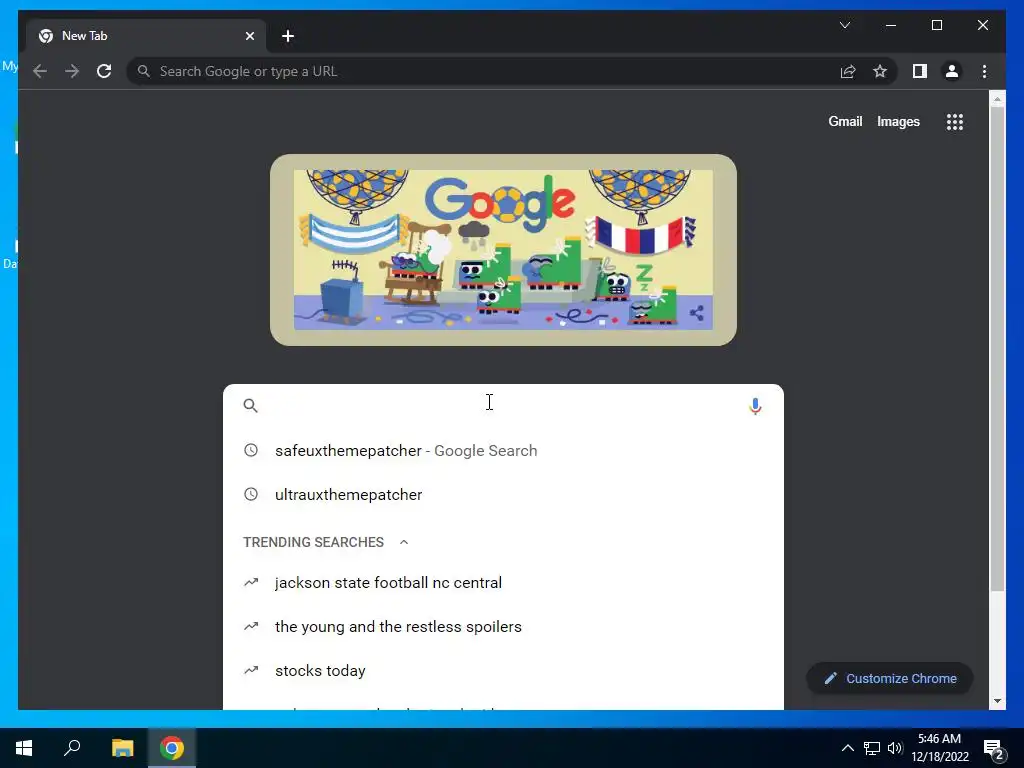Open the Google apps grid
1024x768 pixels.
(x=955, y=121)
